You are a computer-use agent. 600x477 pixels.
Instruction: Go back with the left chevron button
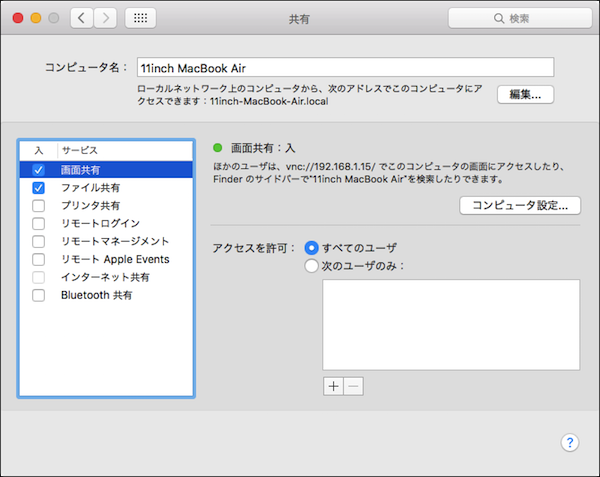coord(82,18)
